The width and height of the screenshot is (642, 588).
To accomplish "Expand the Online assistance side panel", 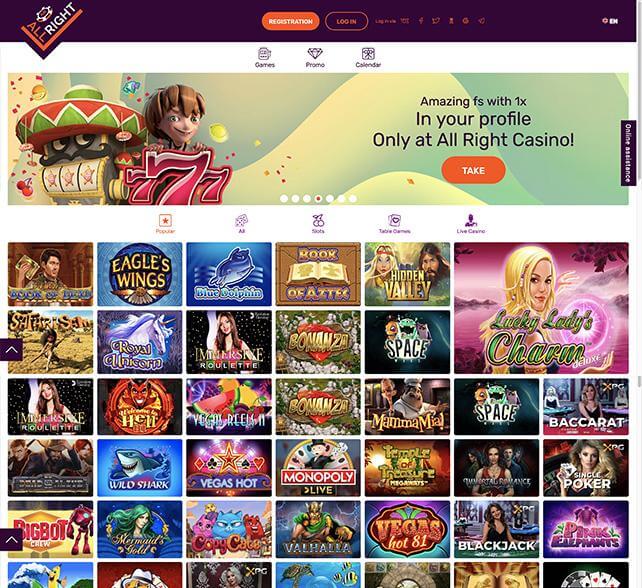I will (x=628, y=153).
